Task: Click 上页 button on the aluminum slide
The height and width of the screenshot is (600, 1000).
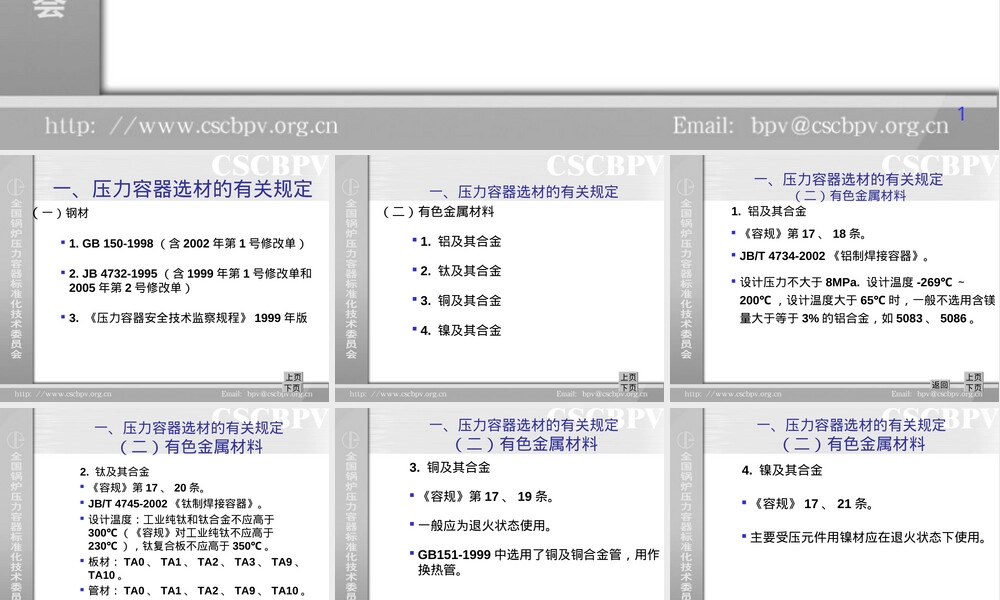Action: [974, 377]
